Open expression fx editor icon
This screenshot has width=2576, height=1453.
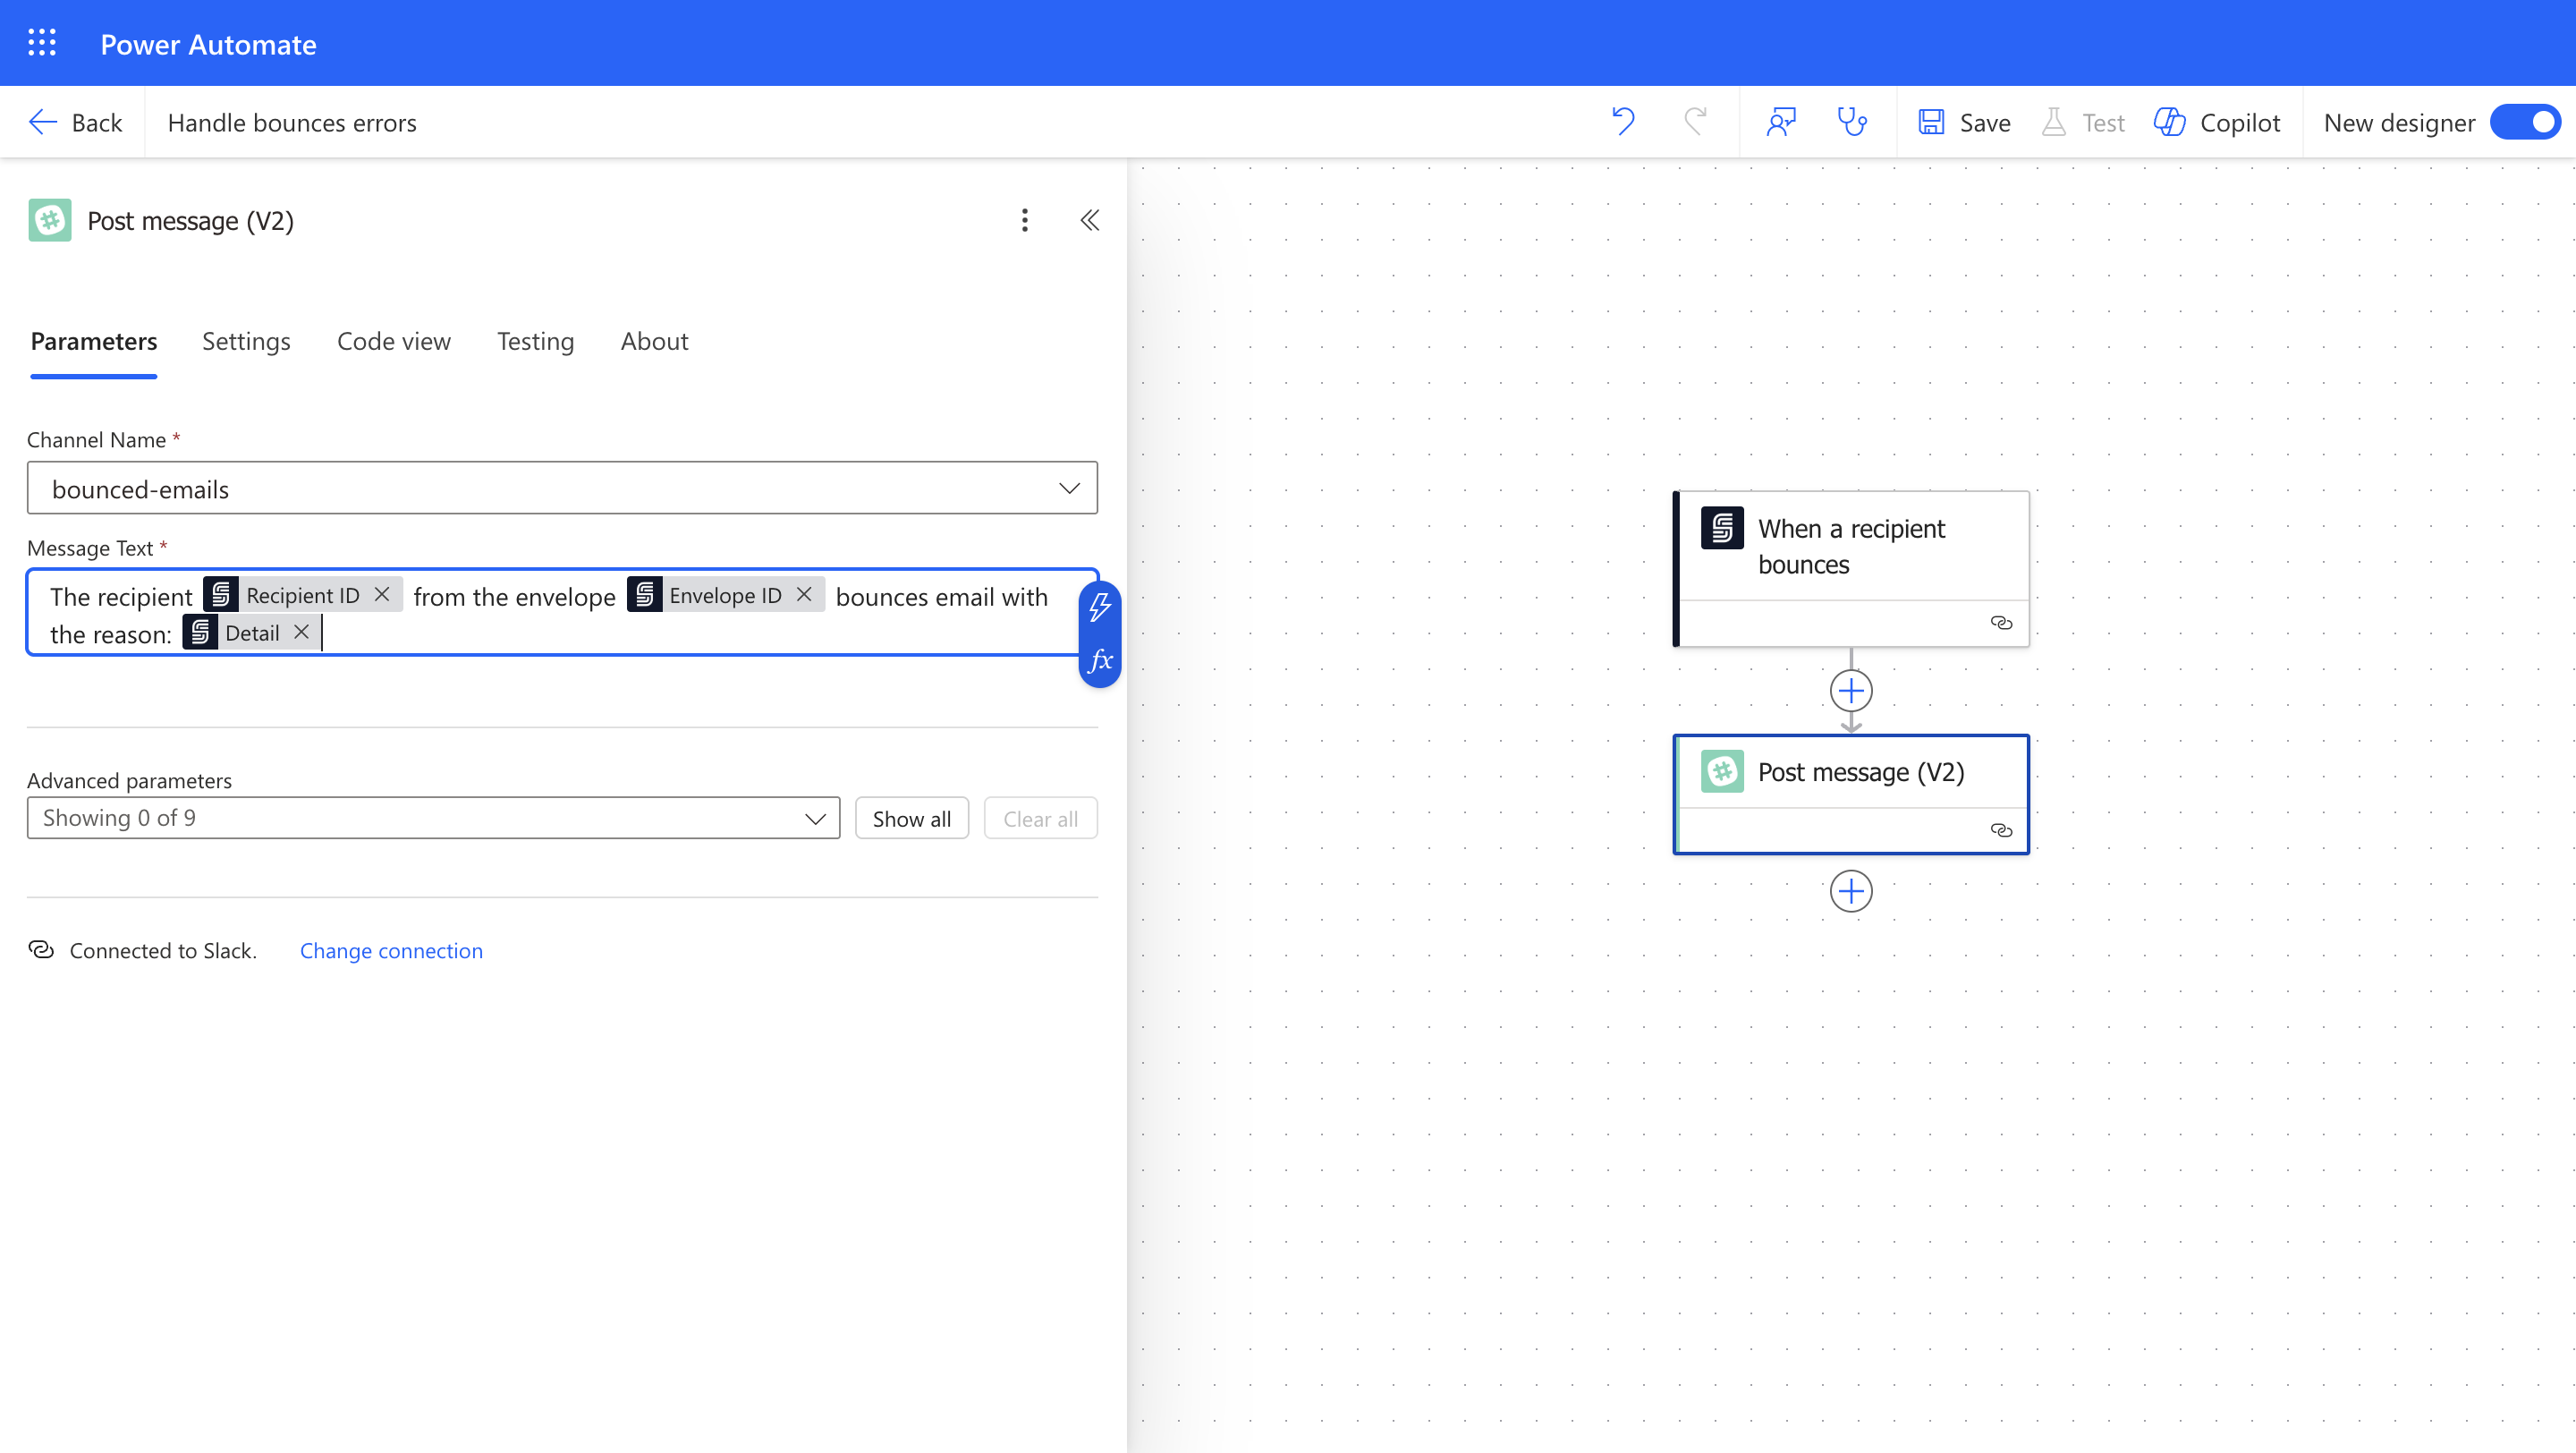[x=1100, y=661]
